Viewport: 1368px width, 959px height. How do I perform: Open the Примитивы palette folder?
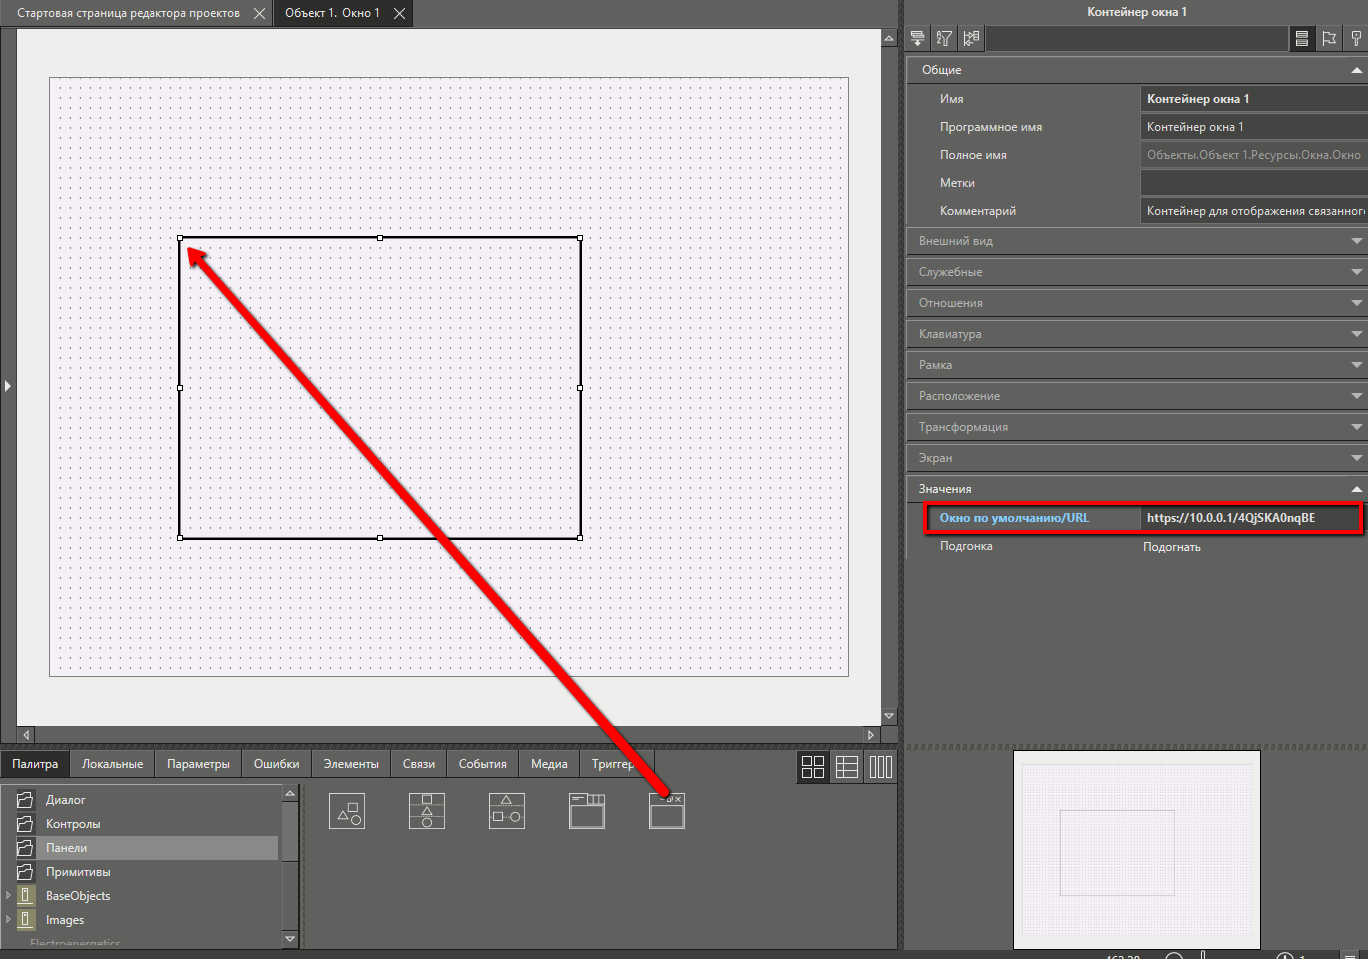78,872
